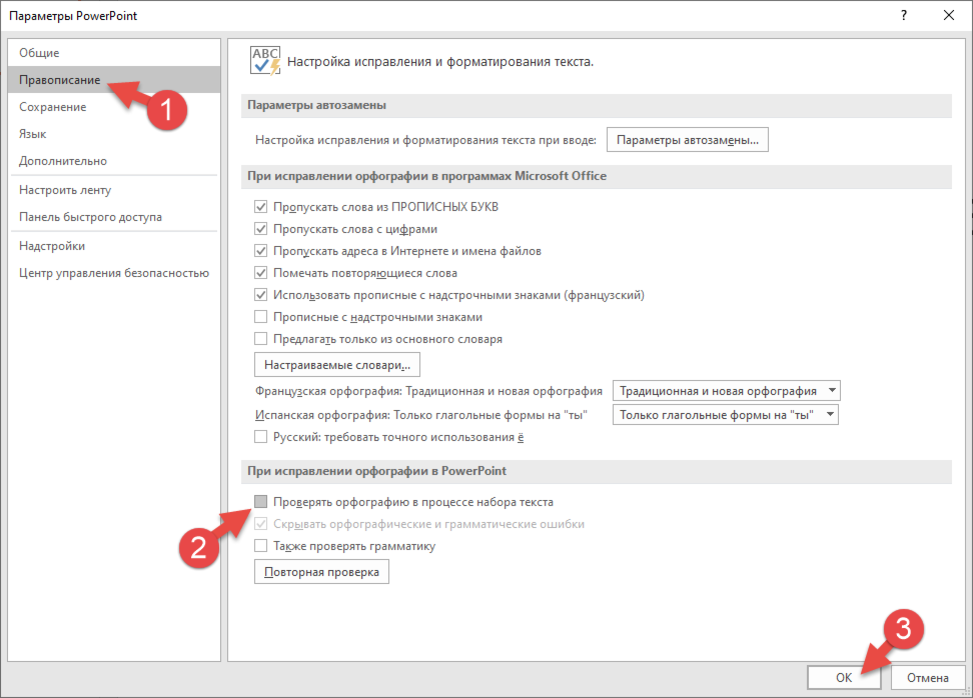973x698 pixels.
Task: Enable 'Прописные с надстрочными знаками' checkbox
Action: 261,317
